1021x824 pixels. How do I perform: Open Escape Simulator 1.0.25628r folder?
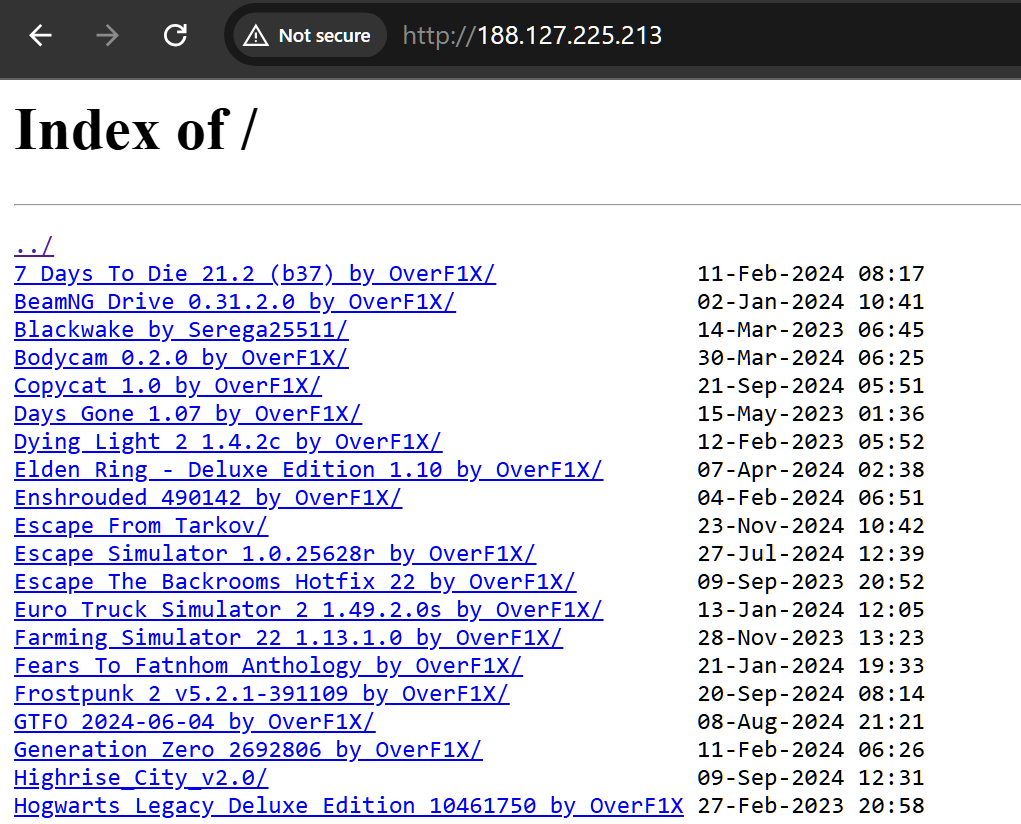point(275,554)
